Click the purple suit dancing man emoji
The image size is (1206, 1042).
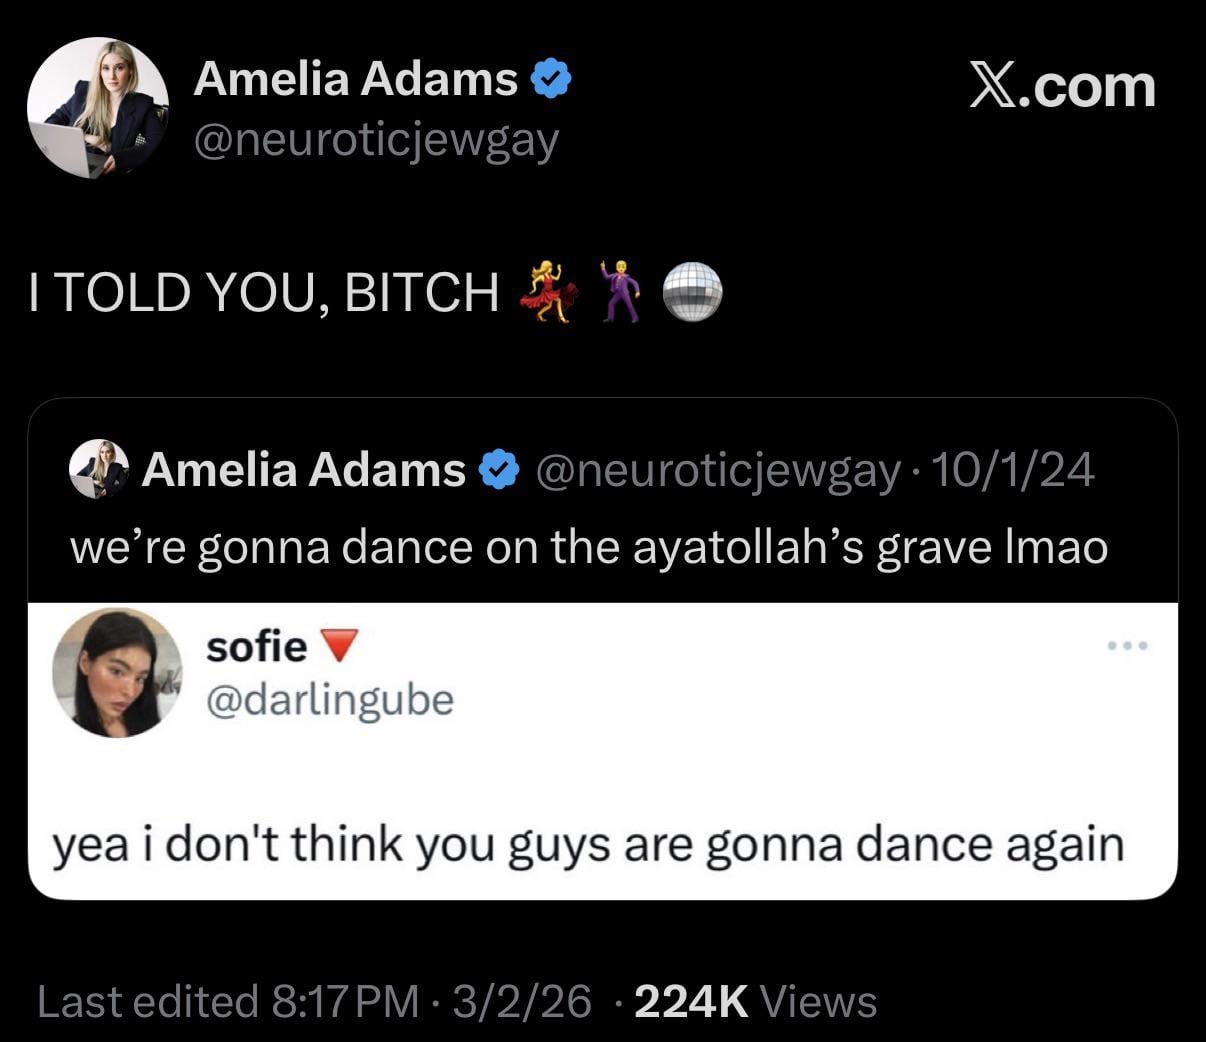(x=620, y=291)
